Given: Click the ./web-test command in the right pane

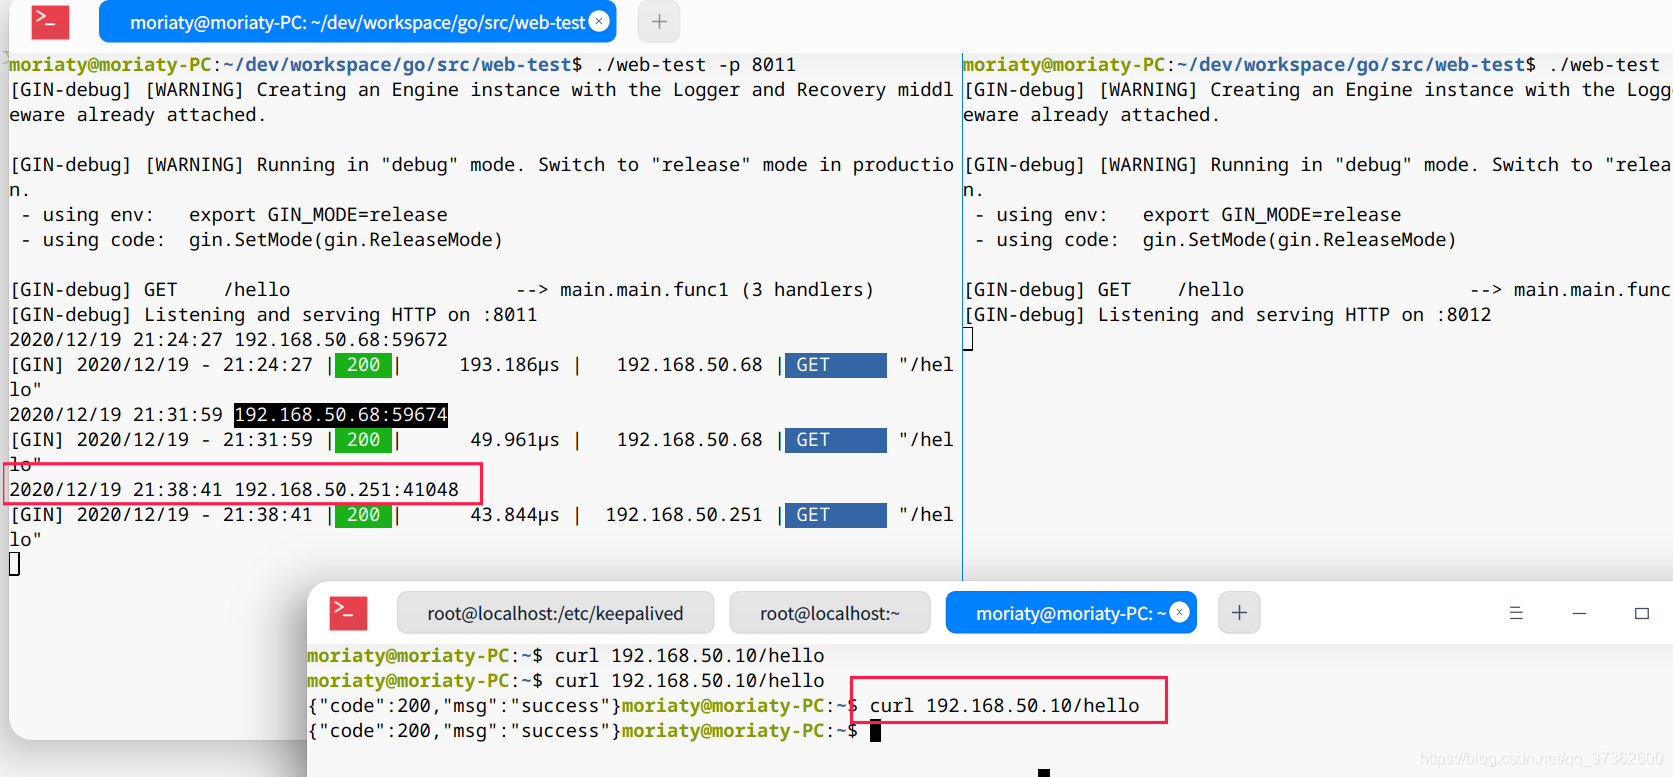Looking at the screenshot, I should [x=1604, y=65].
